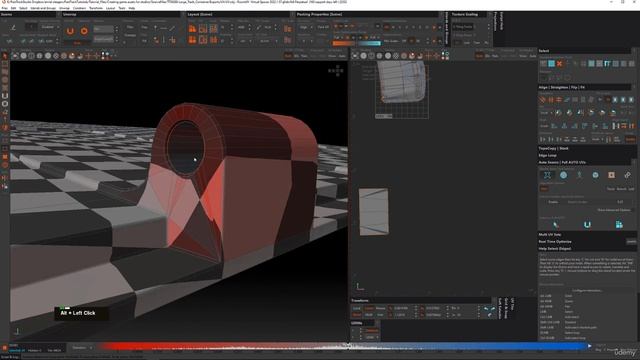Click the blue pack icon at Auto Seams panel bottom
This screenshot has height=360, width=640.
619,224
